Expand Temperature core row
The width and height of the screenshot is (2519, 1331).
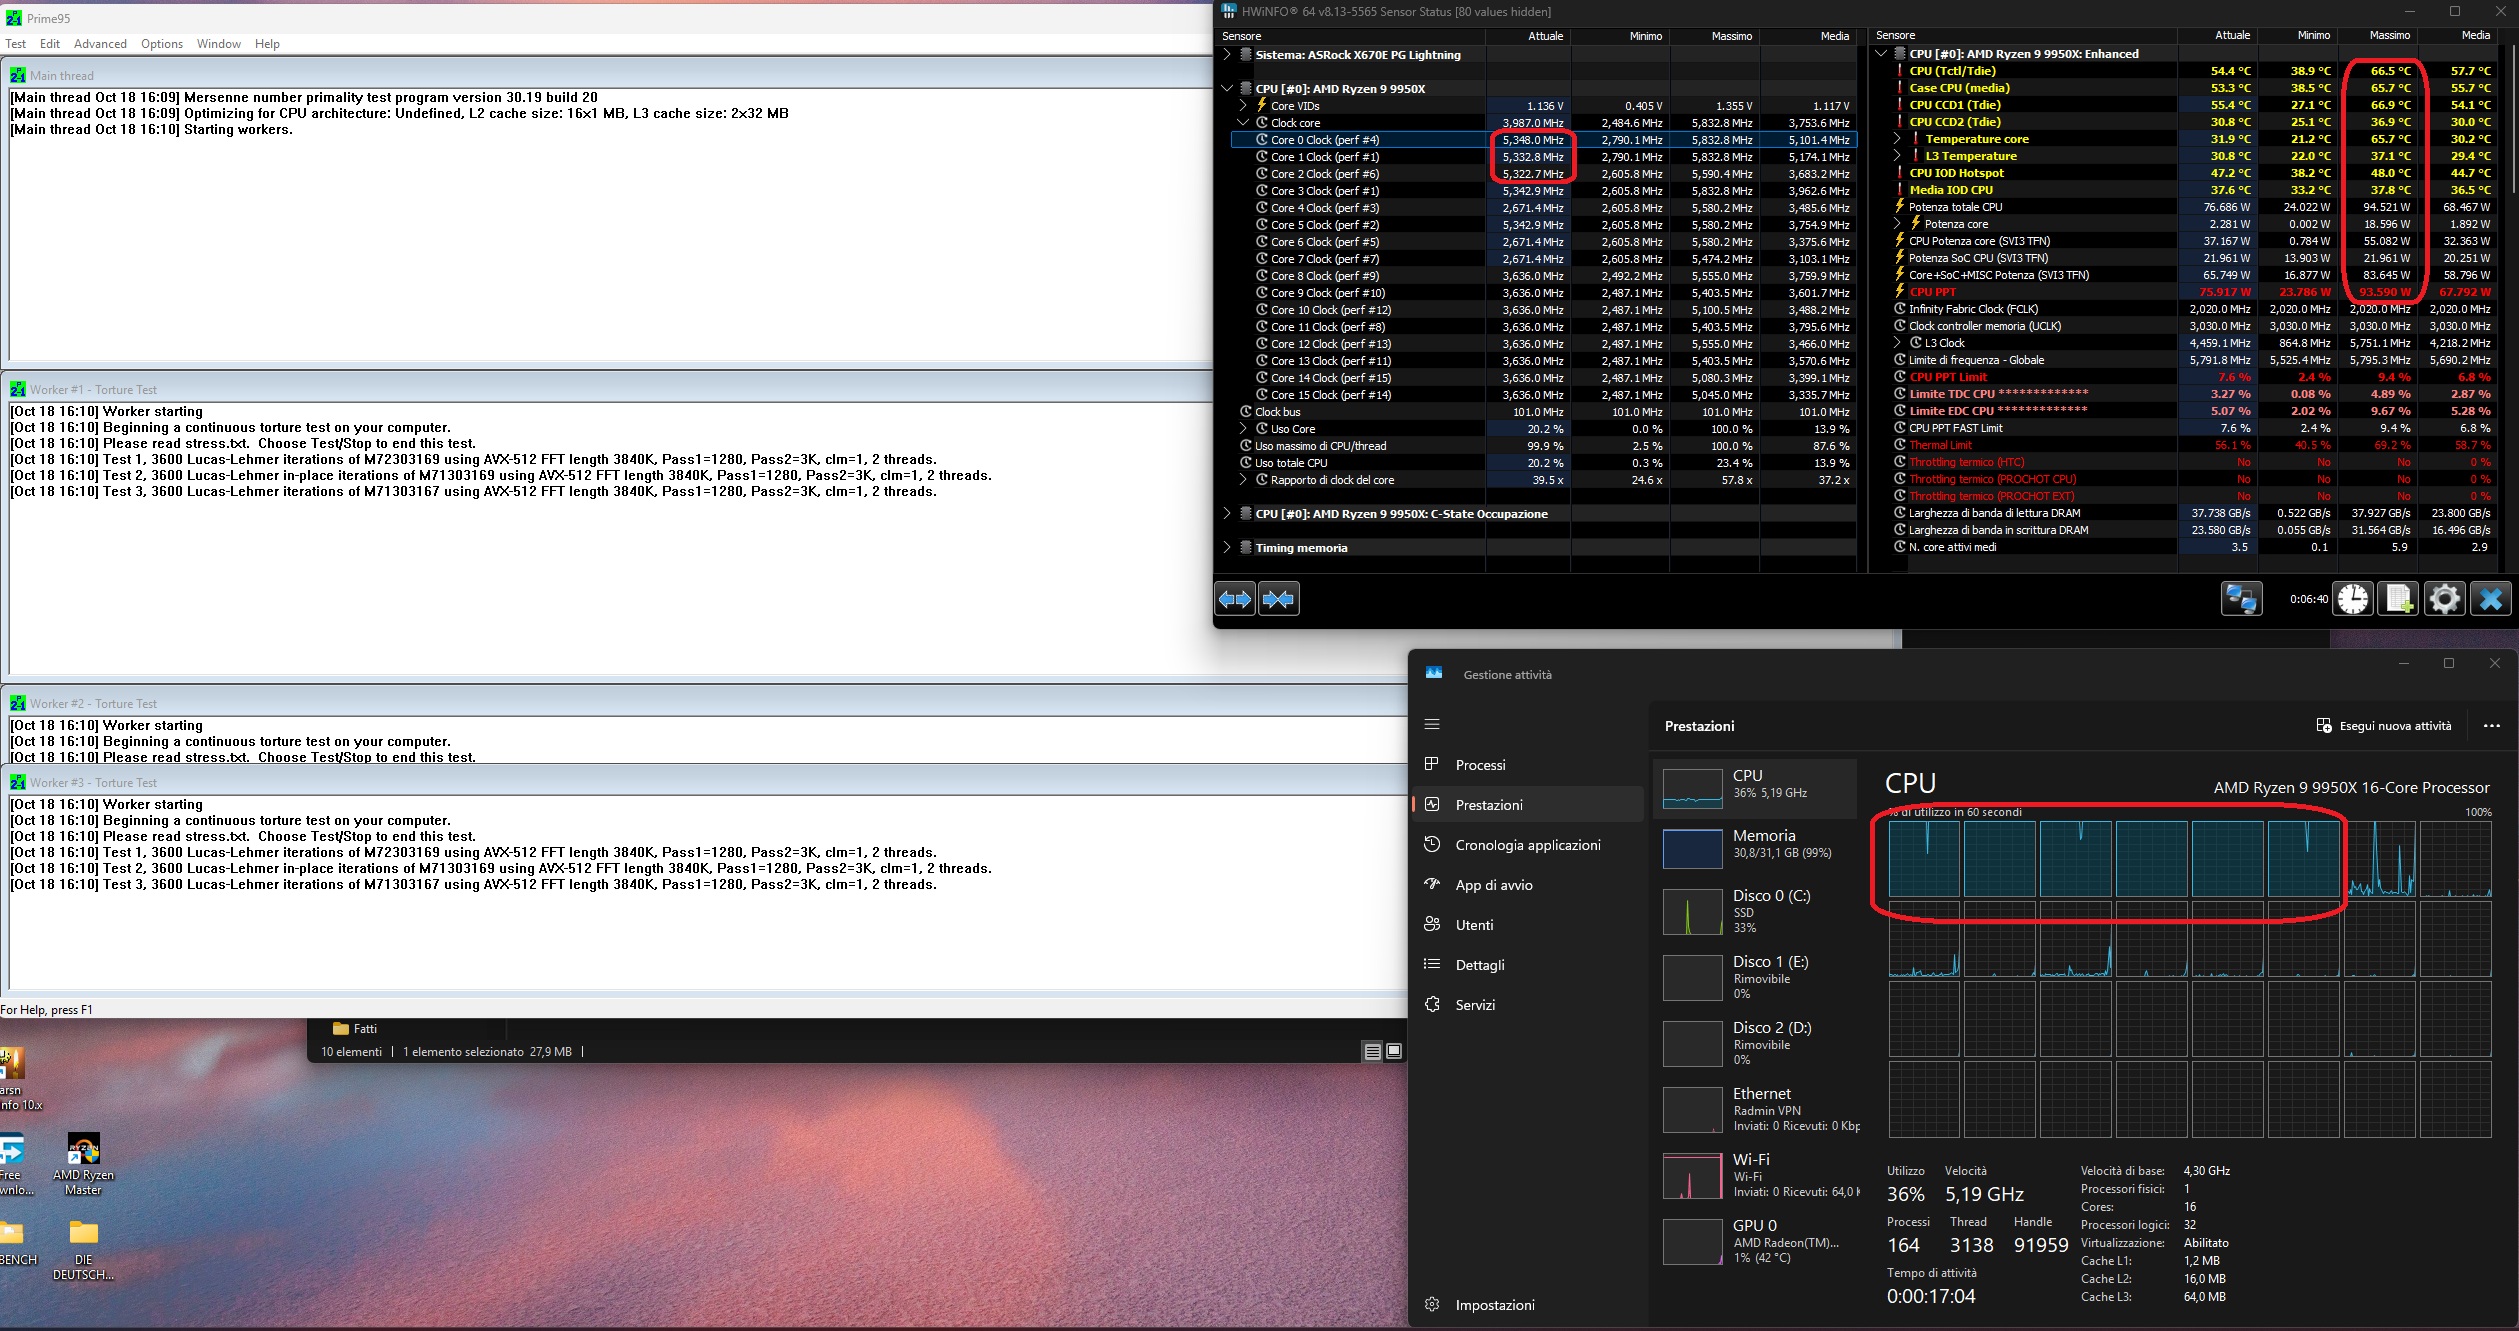[x=1897, y=139]
